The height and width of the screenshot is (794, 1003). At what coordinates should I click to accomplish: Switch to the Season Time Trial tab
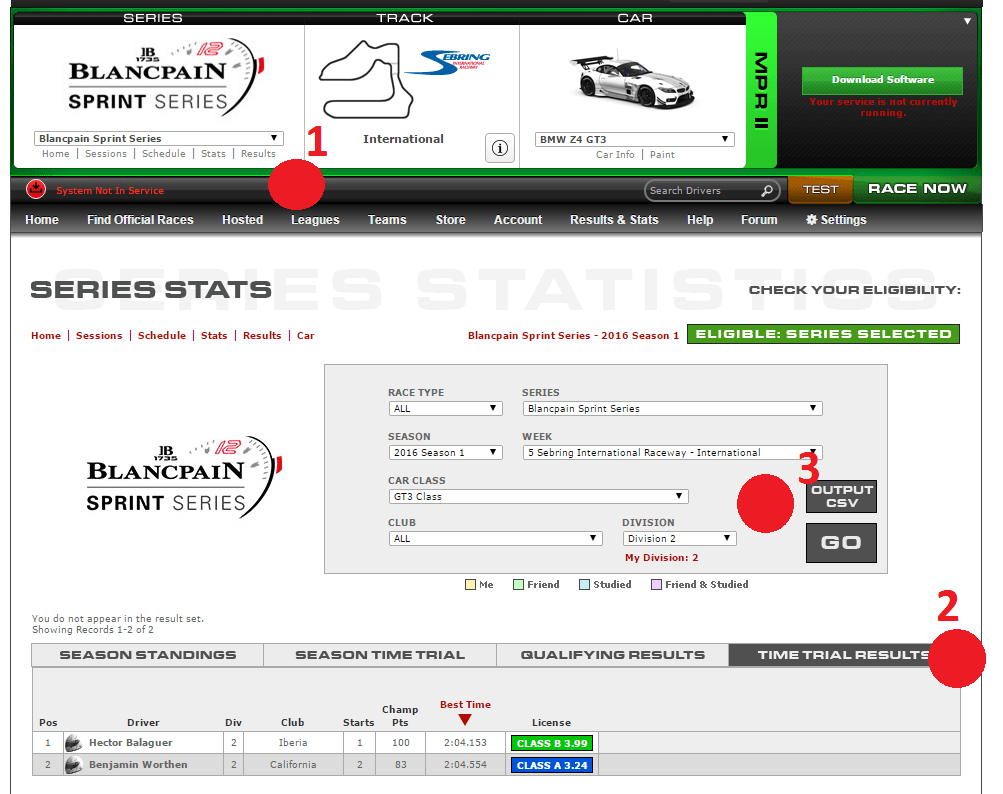pos(380,655)
